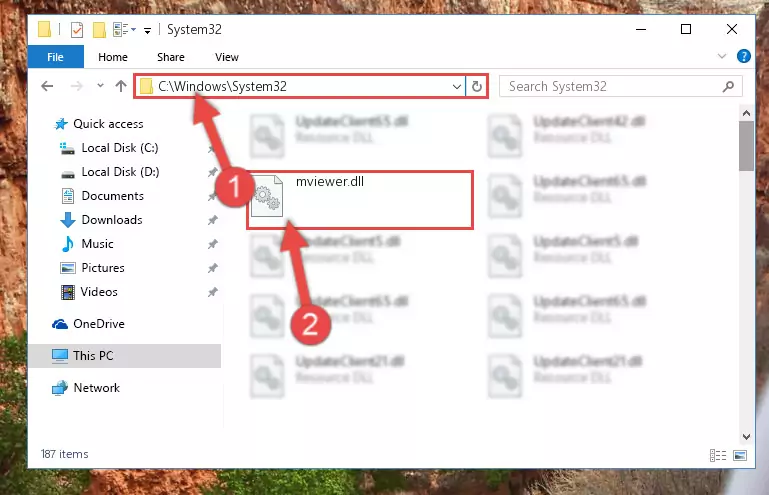Switch to the Home ribbon tab
Screen dimensions: 769x495
[x=113, y=57]
